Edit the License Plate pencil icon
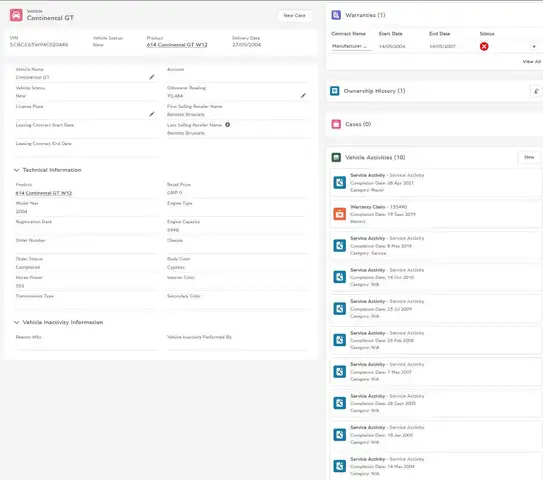The height and width of the screenshot is (480, 543). (152, 114)
